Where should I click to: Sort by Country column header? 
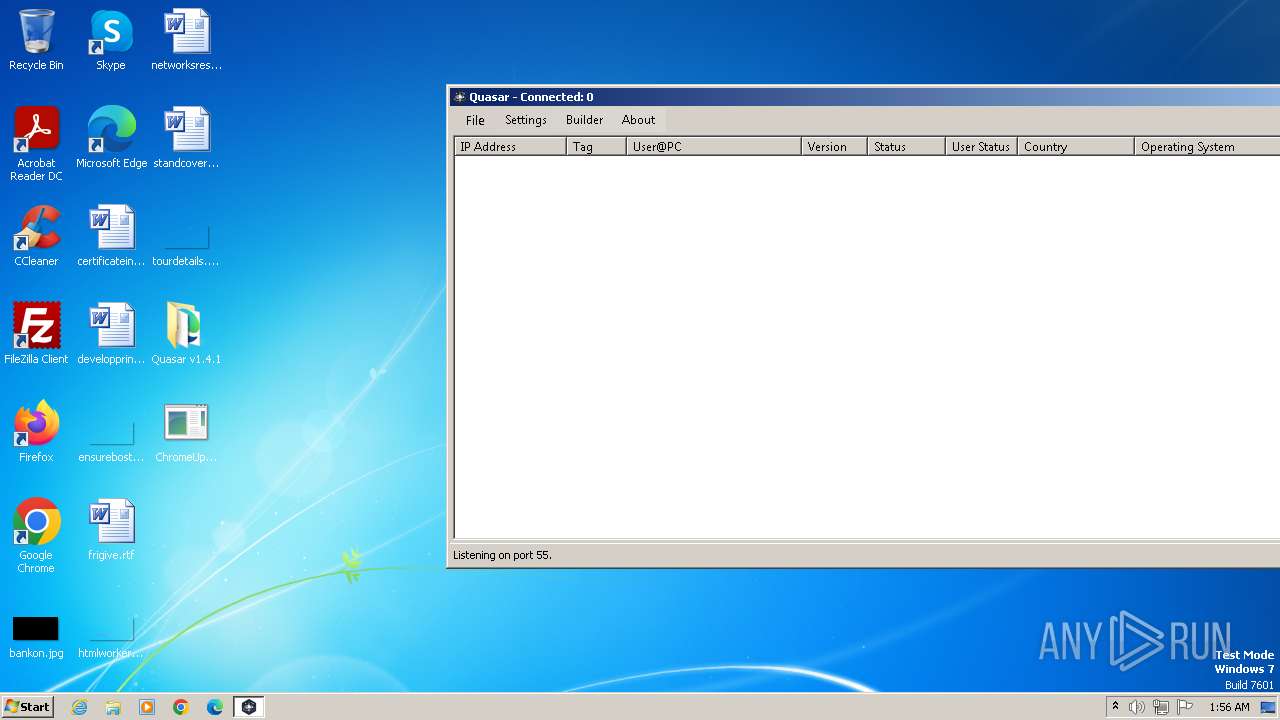click(1076, 147)
